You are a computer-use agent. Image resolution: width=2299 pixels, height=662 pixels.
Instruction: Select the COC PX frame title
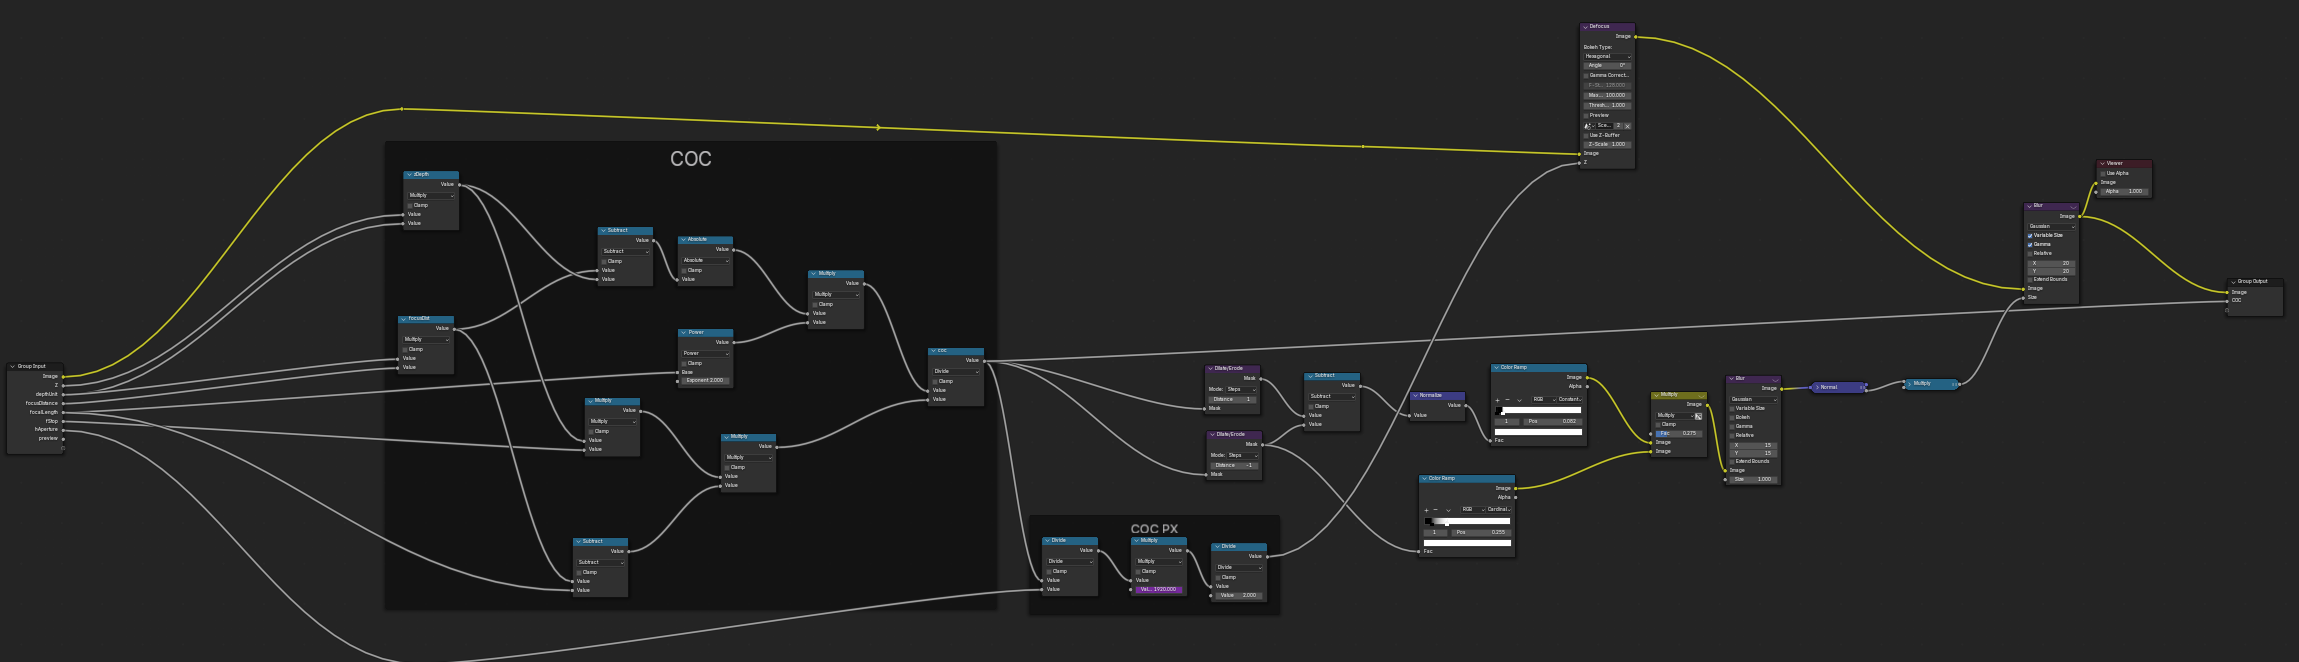point(1154,529)
